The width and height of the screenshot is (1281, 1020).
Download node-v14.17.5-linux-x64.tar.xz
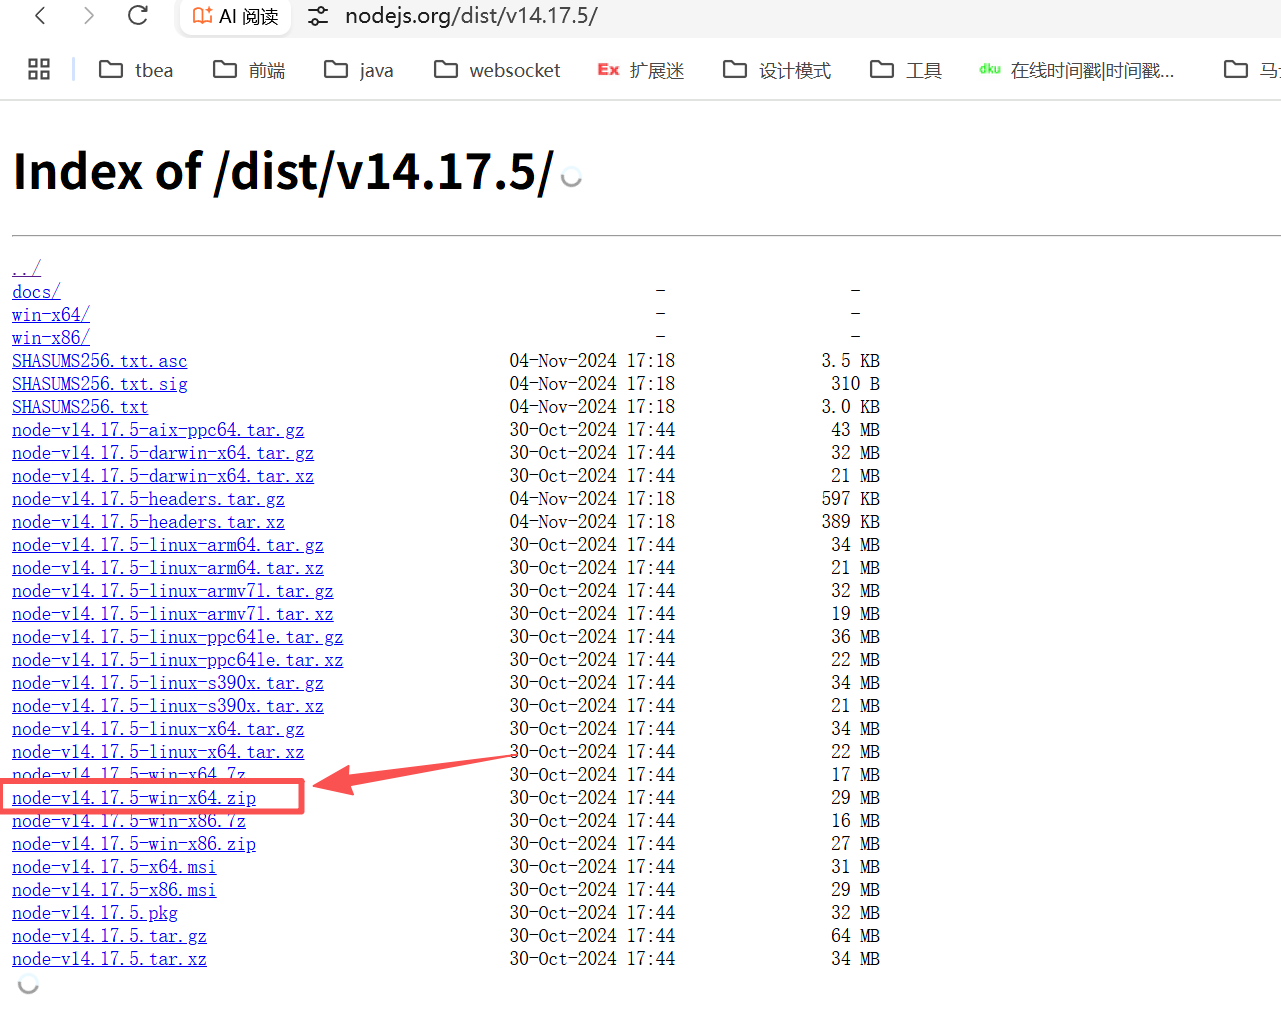(x=158, y=751)
